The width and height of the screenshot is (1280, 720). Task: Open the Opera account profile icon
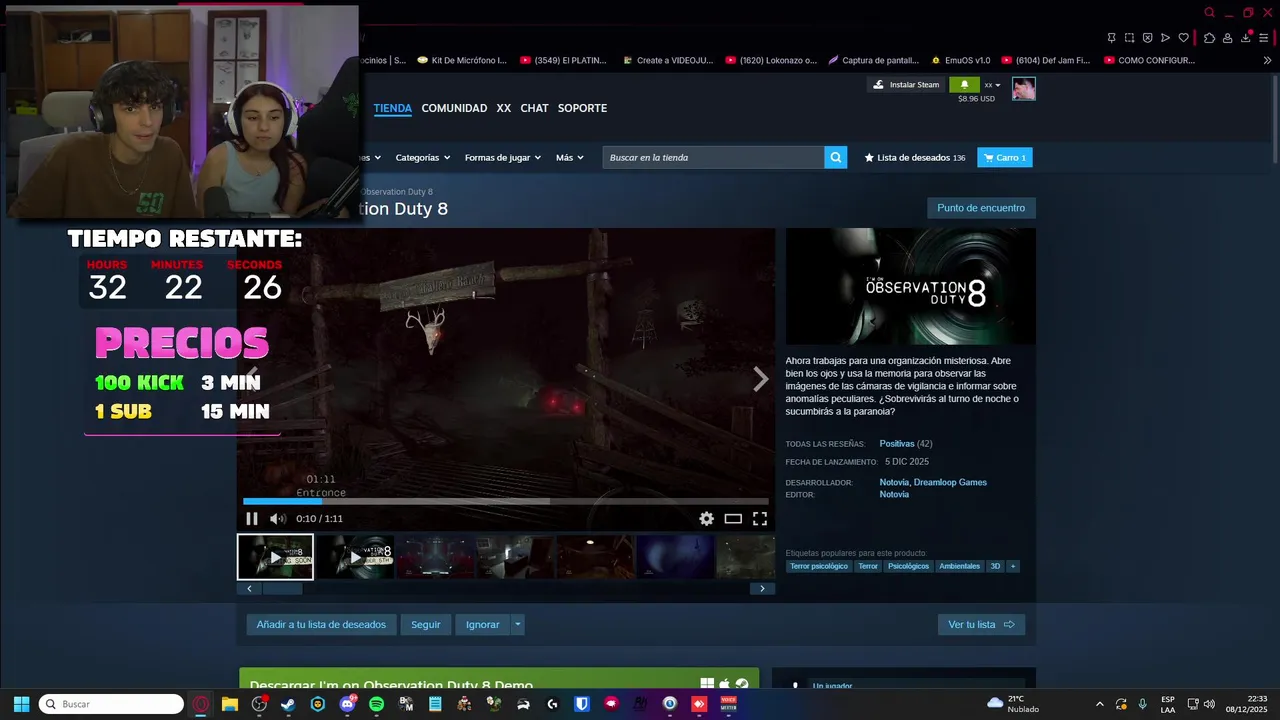1227,38
